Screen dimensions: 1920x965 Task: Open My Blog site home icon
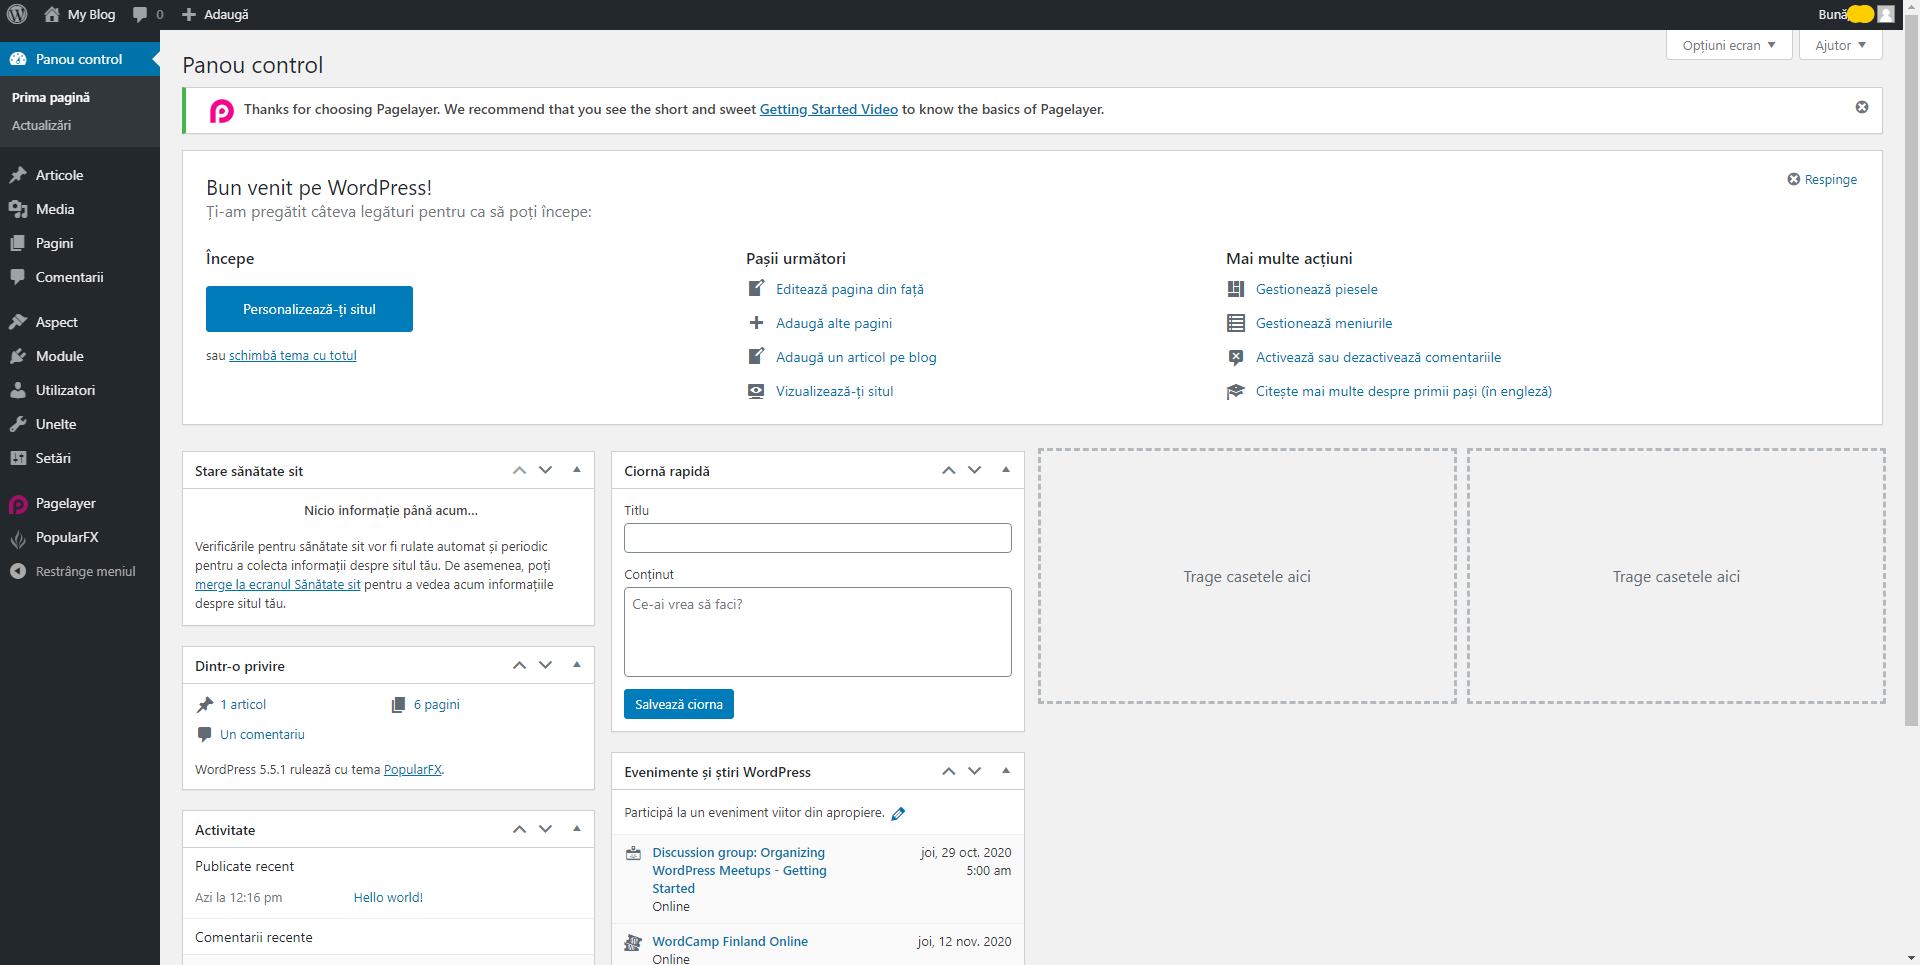coord(52,14)
